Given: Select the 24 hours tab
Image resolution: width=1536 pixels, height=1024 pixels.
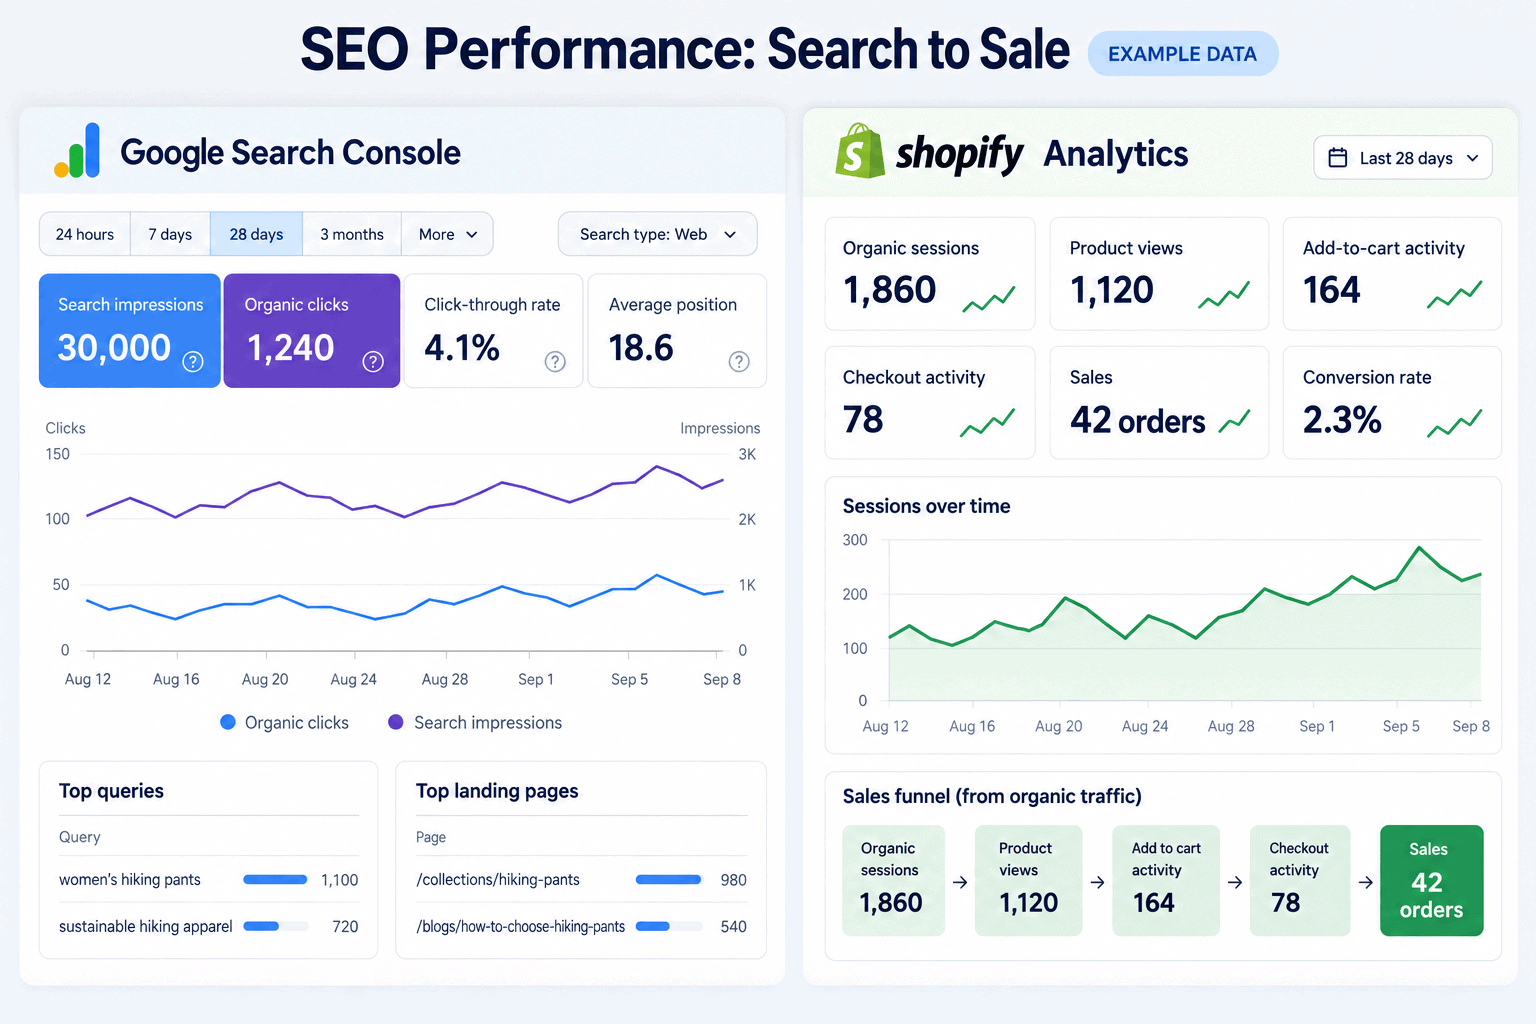Looking at the screenshot, I should [x=85, y=234].
